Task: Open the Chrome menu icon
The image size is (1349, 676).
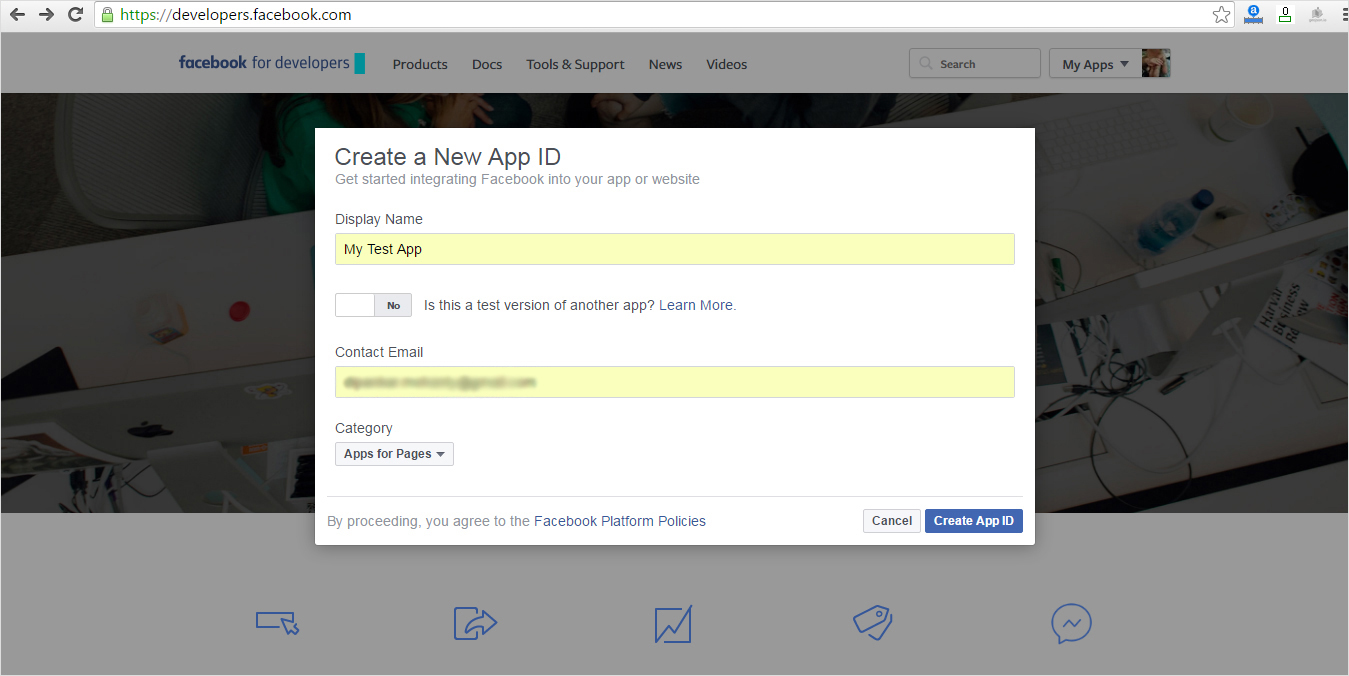Action: pos(1344,15)
